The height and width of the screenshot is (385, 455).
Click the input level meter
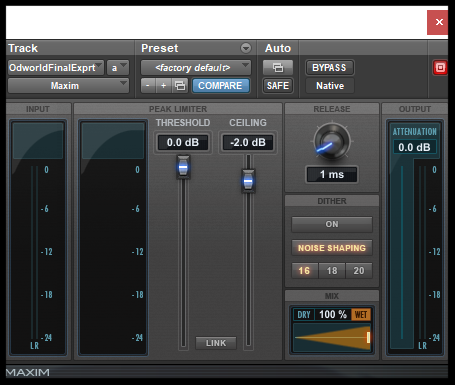[38, 237]
